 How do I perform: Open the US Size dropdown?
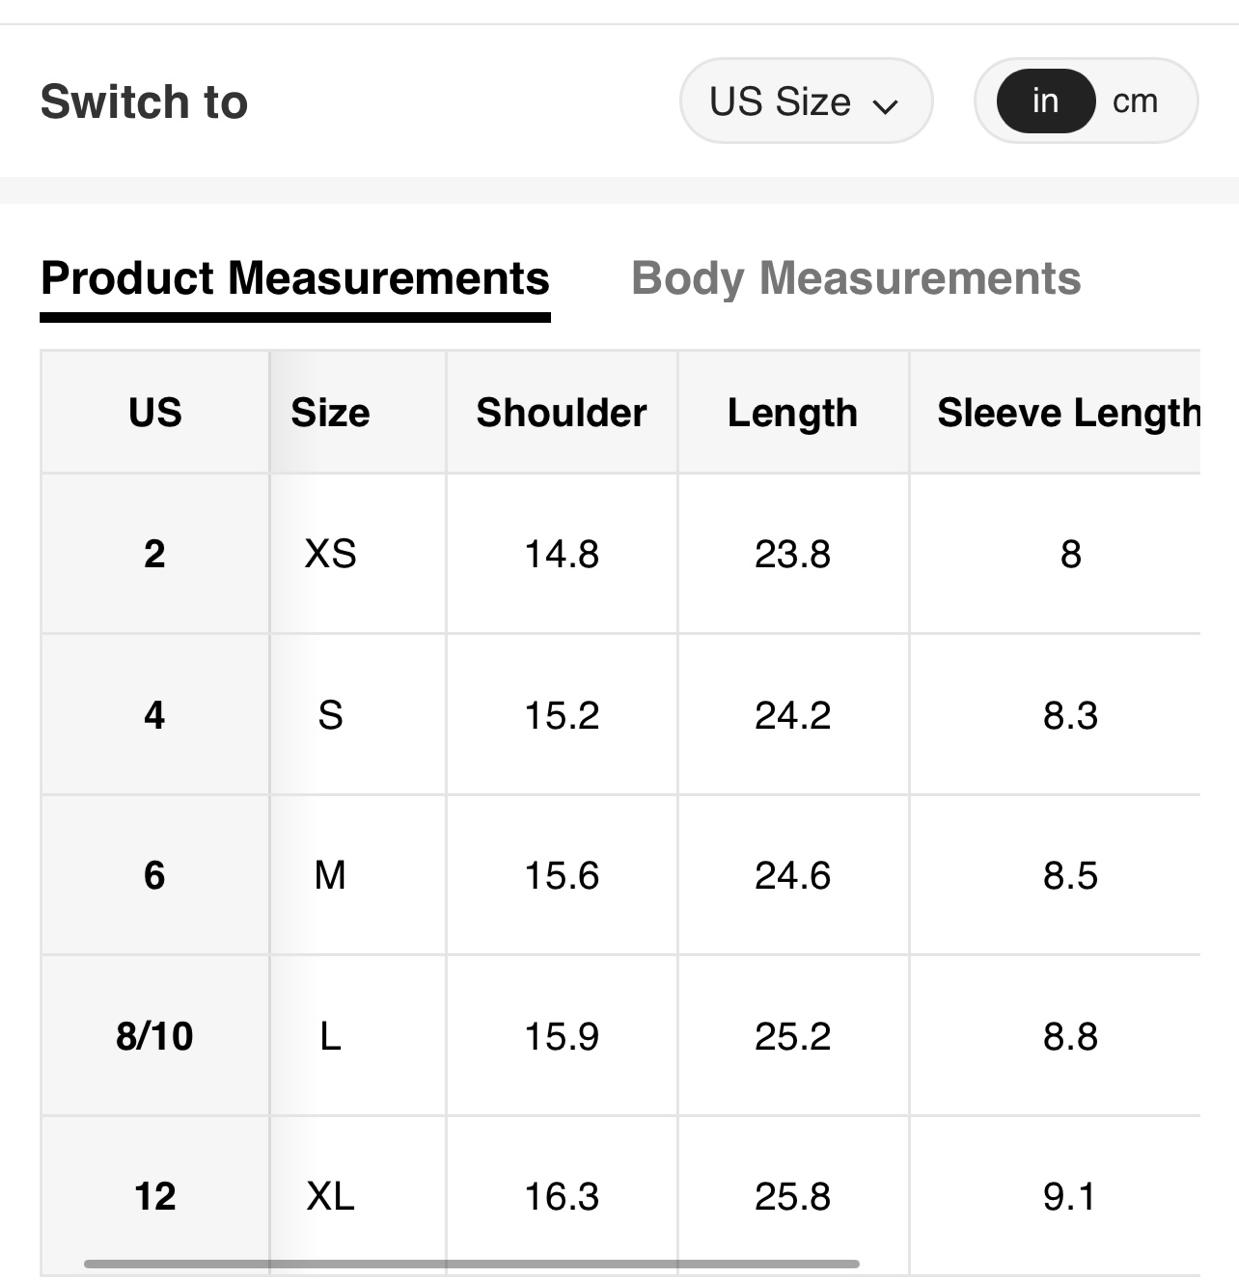click(805, 101)
